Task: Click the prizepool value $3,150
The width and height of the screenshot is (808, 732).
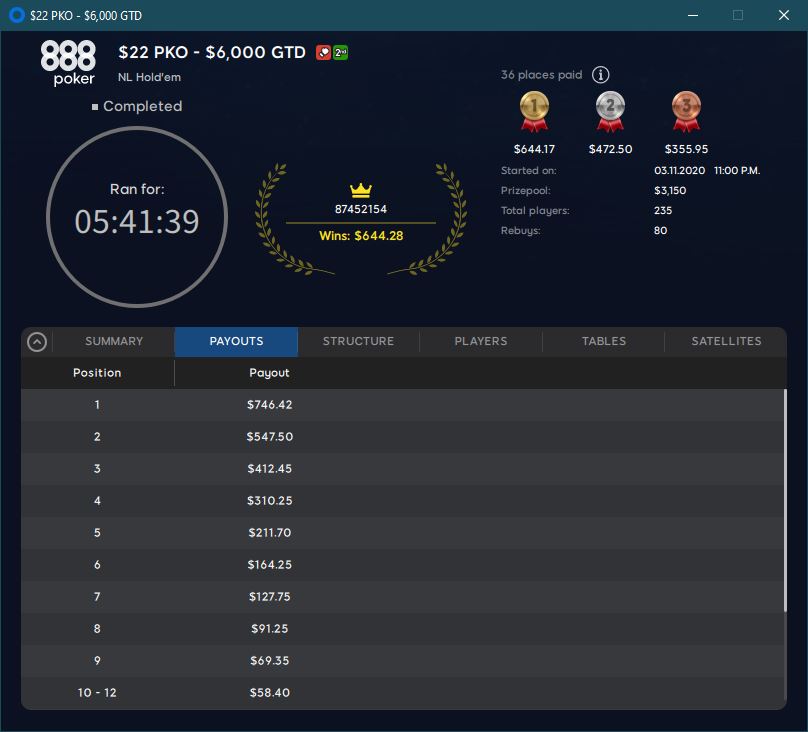Action: tap(670, 191)
